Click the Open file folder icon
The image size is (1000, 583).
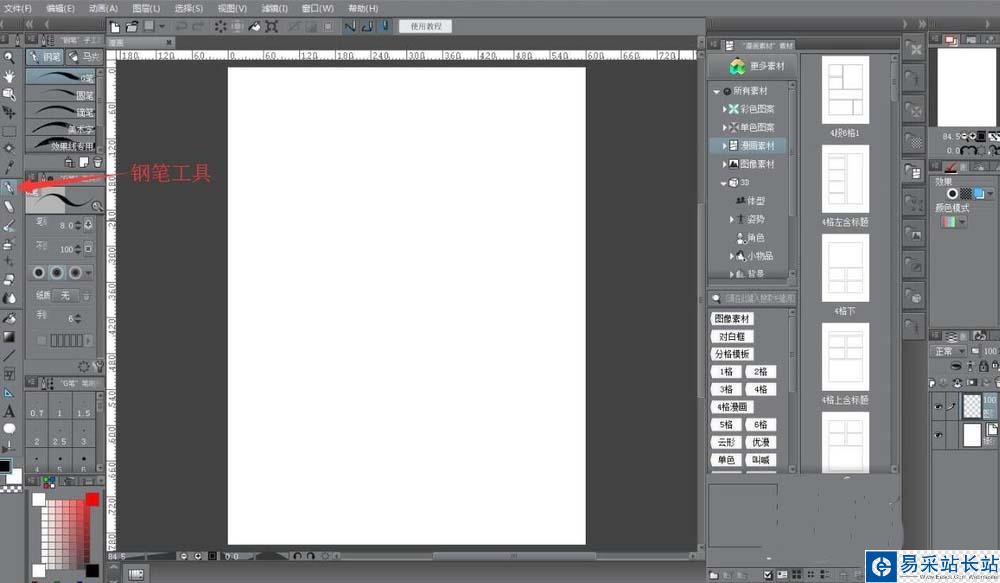pos(132,26)
